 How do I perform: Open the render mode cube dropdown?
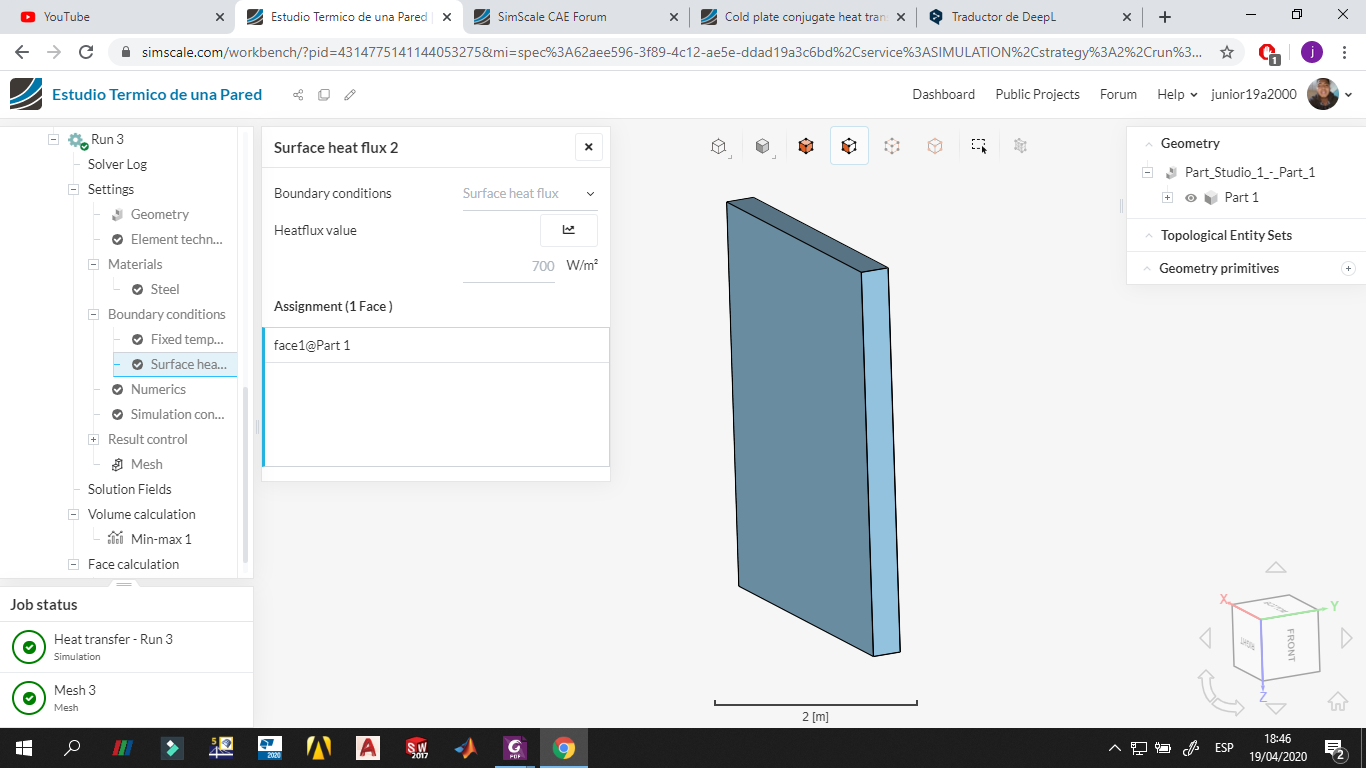(x=762, y=146)
